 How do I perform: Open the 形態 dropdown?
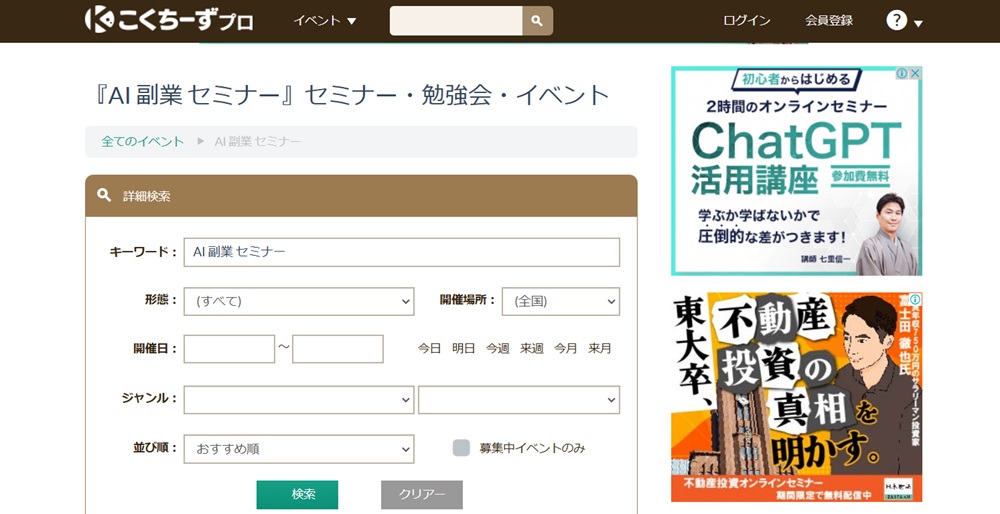[299, 301]
